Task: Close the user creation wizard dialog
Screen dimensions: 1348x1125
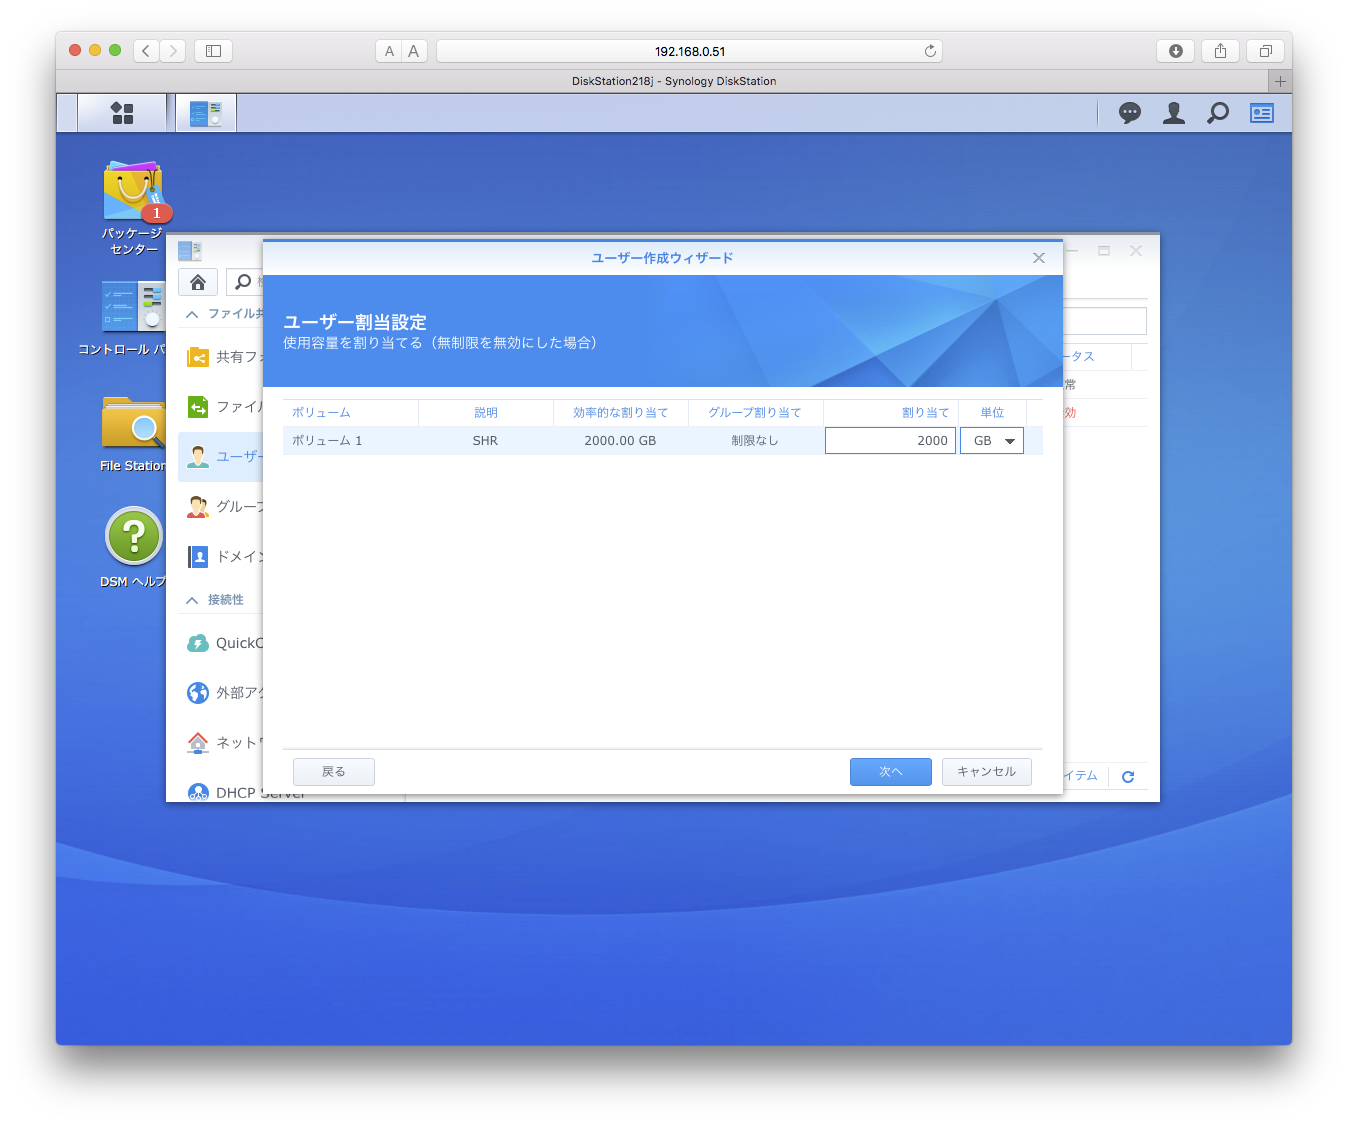Action: (x=1039, y=258)
